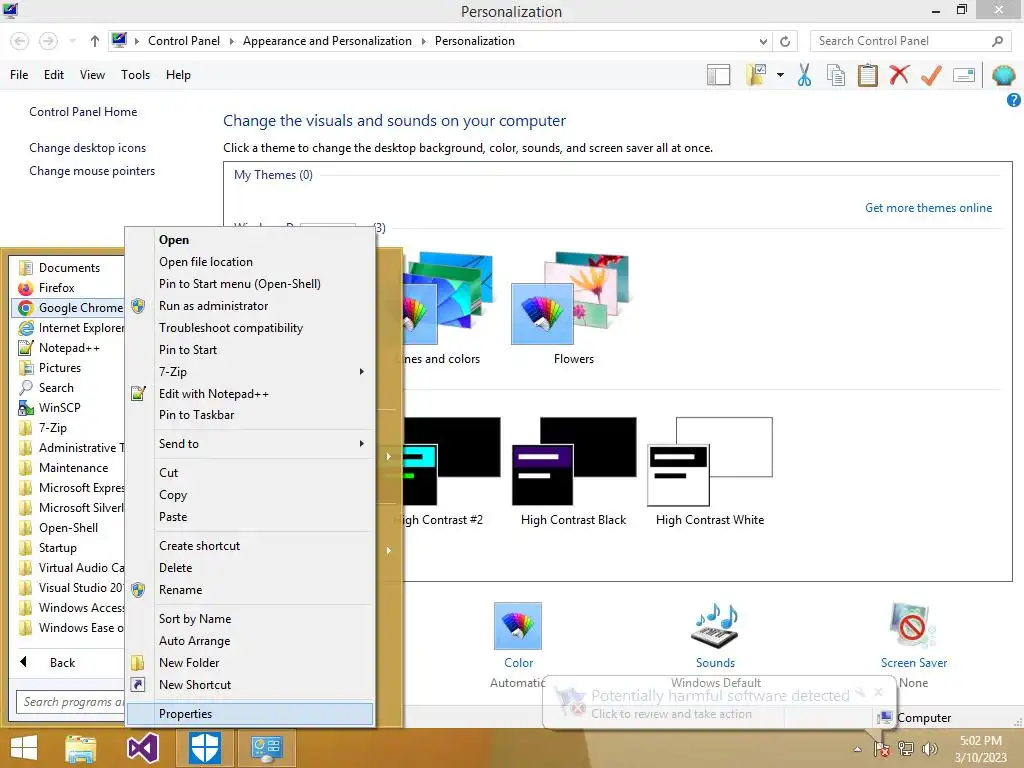The height and width of the screenshot is (768, 1024).
Task: Click the Change desktop icons link
Action: pyautogui.click(x=88, y=148)
